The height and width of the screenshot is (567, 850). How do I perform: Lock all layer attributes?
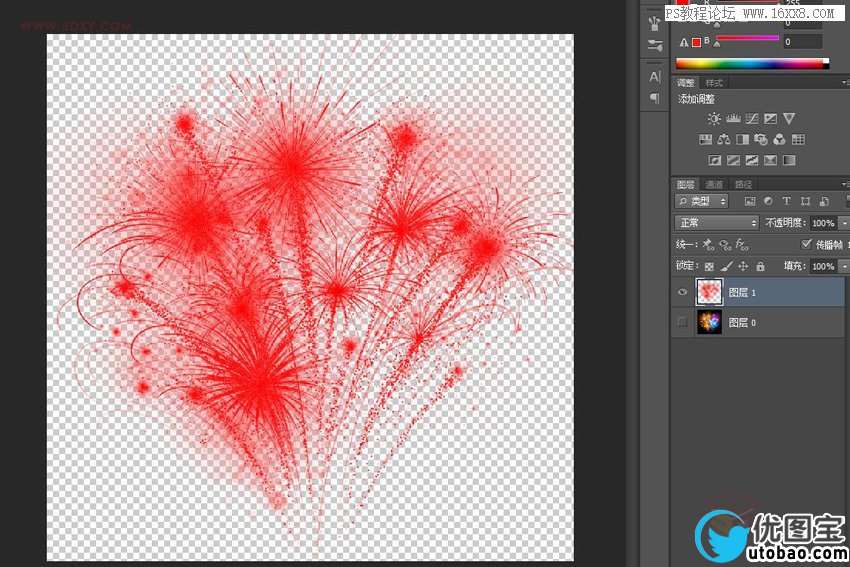pos(761,266)
